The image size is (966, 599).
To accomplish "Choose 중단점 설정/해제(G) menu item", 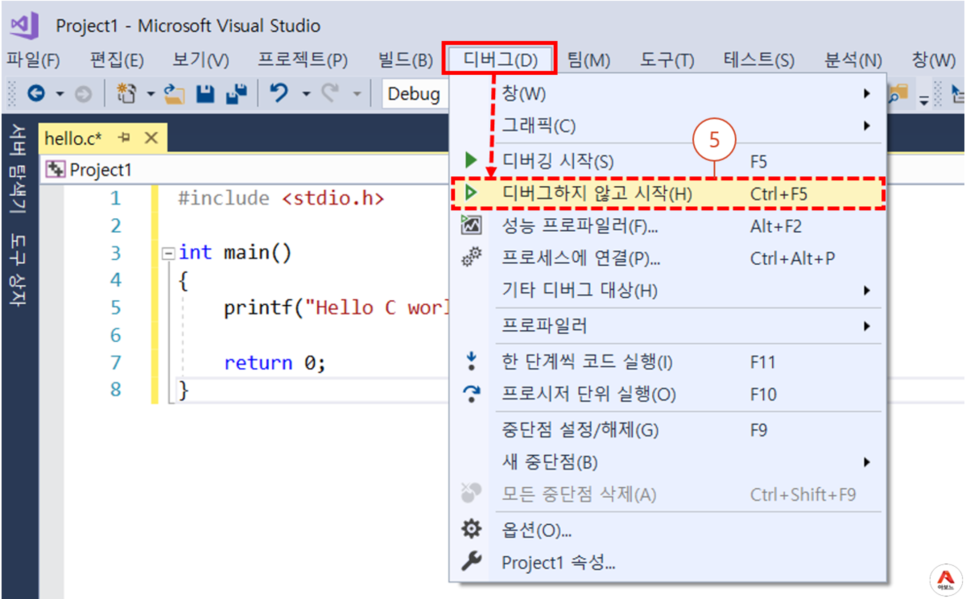I will pos(668,430).
